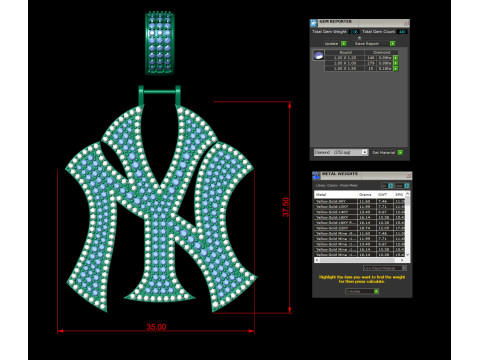Click the Metal column header
Viewport: 480px width, 360px height.
point(336,194)
